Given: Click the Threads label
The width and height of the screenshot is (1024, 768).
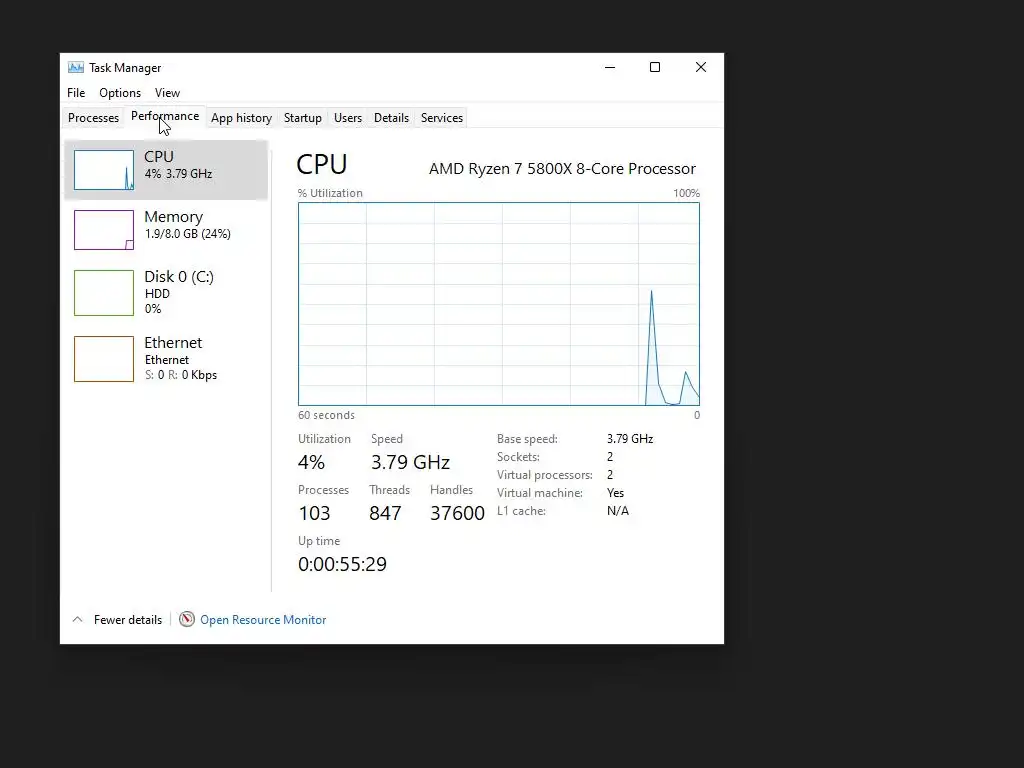Looking at the screenshot, I should [x=389, y=490].
